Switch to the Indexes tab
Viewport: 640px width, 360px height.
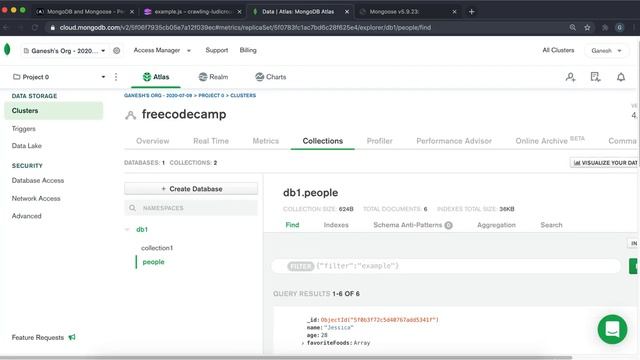click(336, 225)
